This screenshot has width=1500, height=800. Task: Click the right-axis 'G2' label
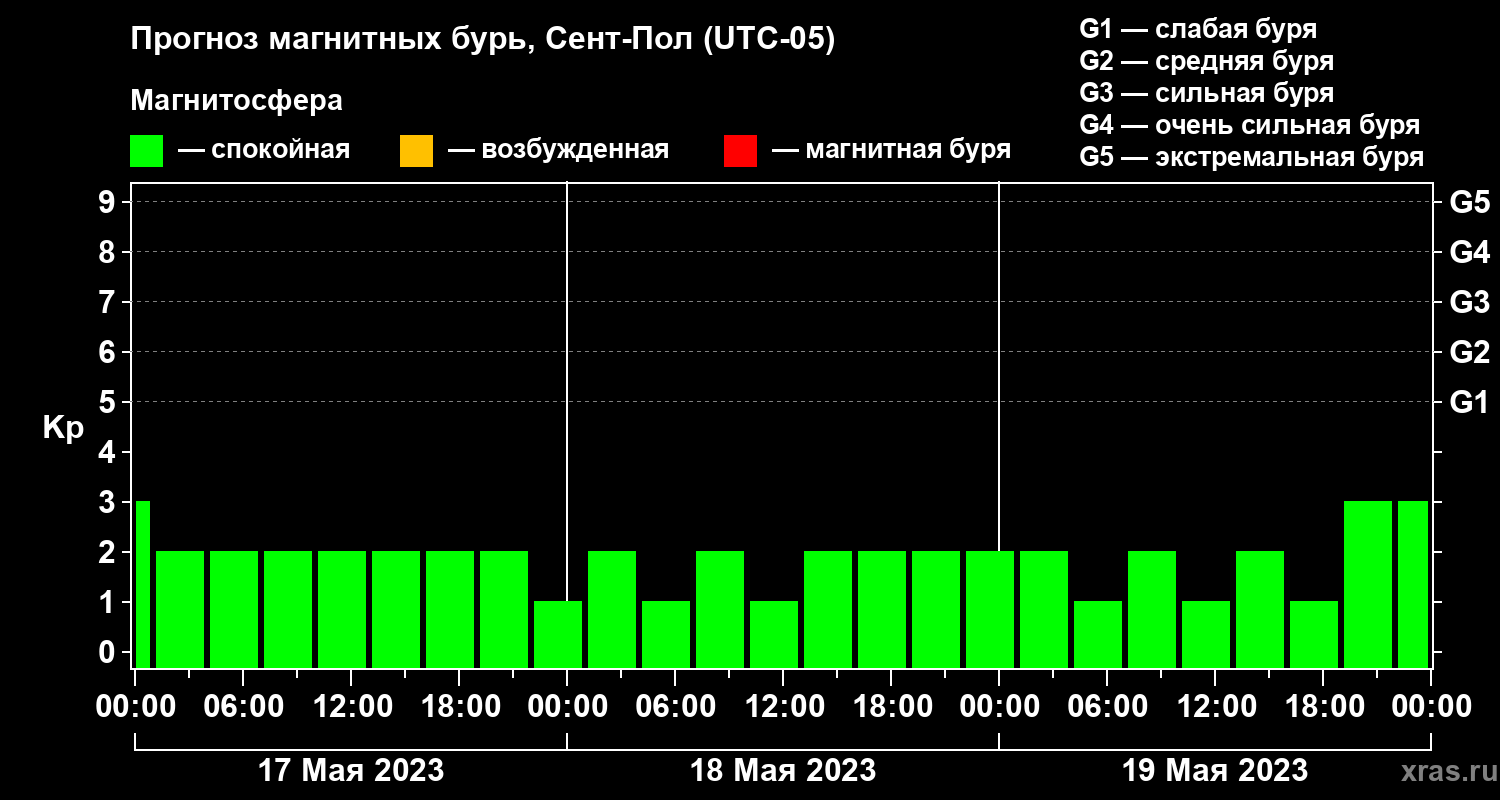pyautogui.click(x=1469, y=352)
